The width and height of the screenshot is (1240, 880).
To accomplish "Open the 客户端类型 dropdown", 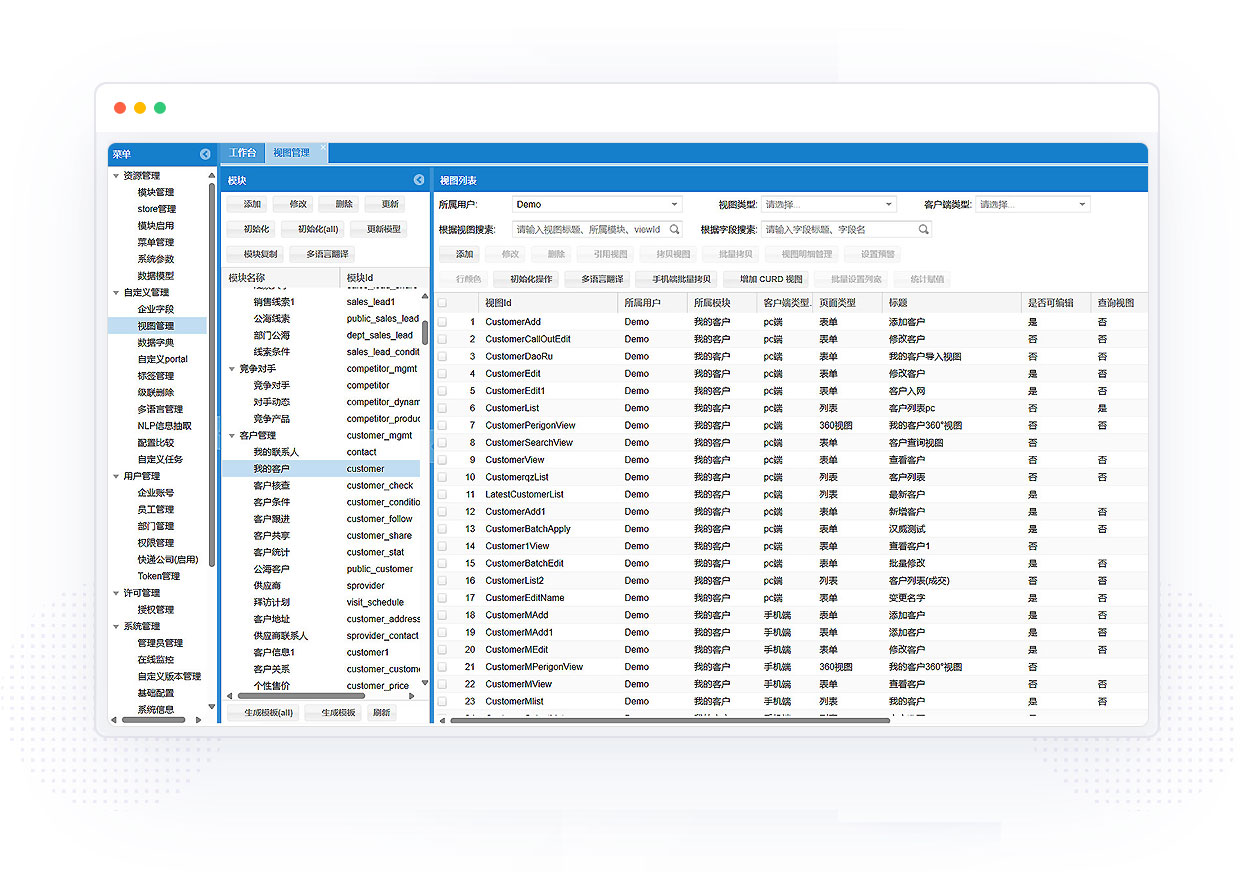I will pos(1083,205).
